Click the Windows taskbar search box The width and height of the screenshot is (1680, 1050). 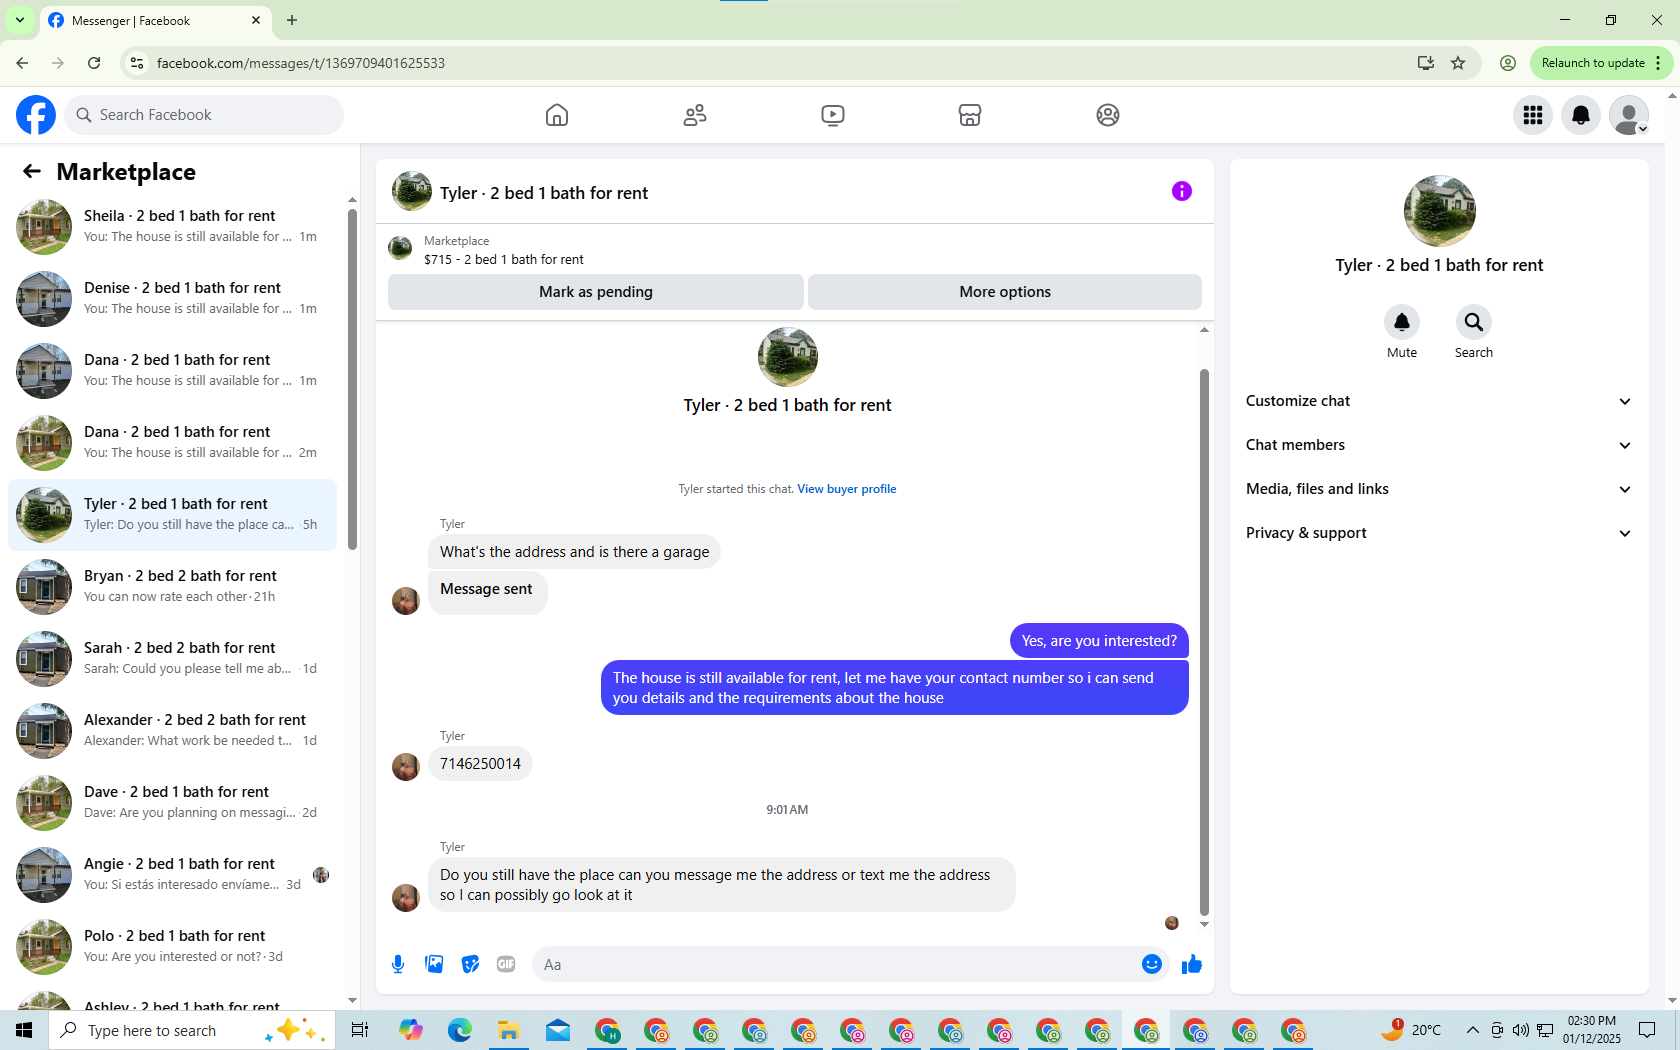tap(192, 1030)
